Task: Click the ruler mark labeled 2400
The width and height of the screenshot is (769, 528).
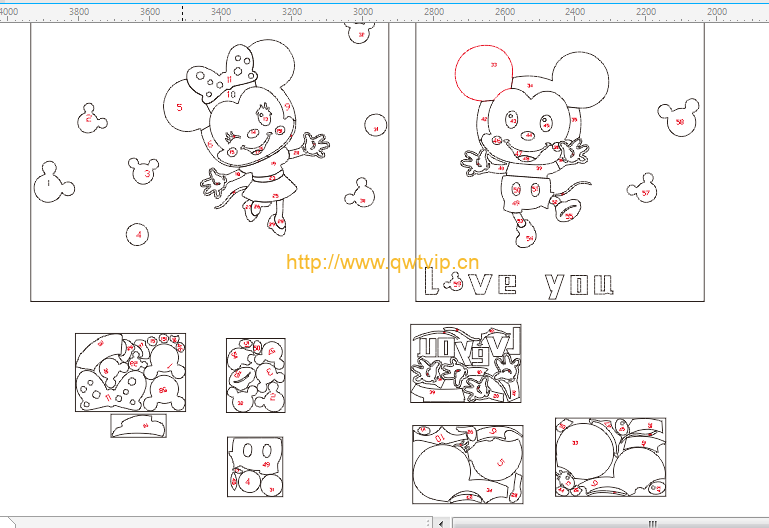Action: tap(575, 11)
